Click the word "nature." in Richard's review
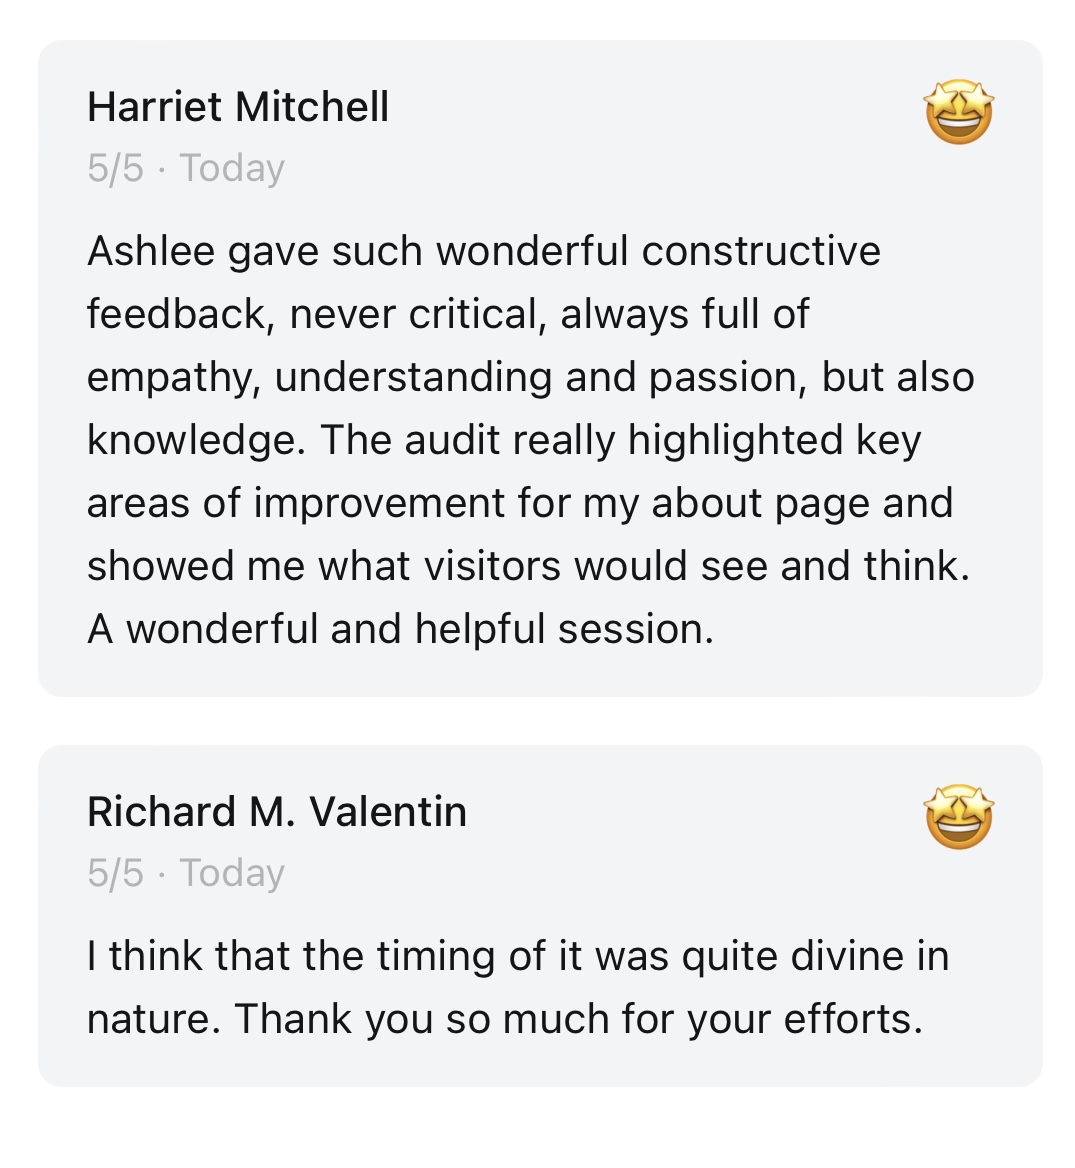 pos(153,1019)
